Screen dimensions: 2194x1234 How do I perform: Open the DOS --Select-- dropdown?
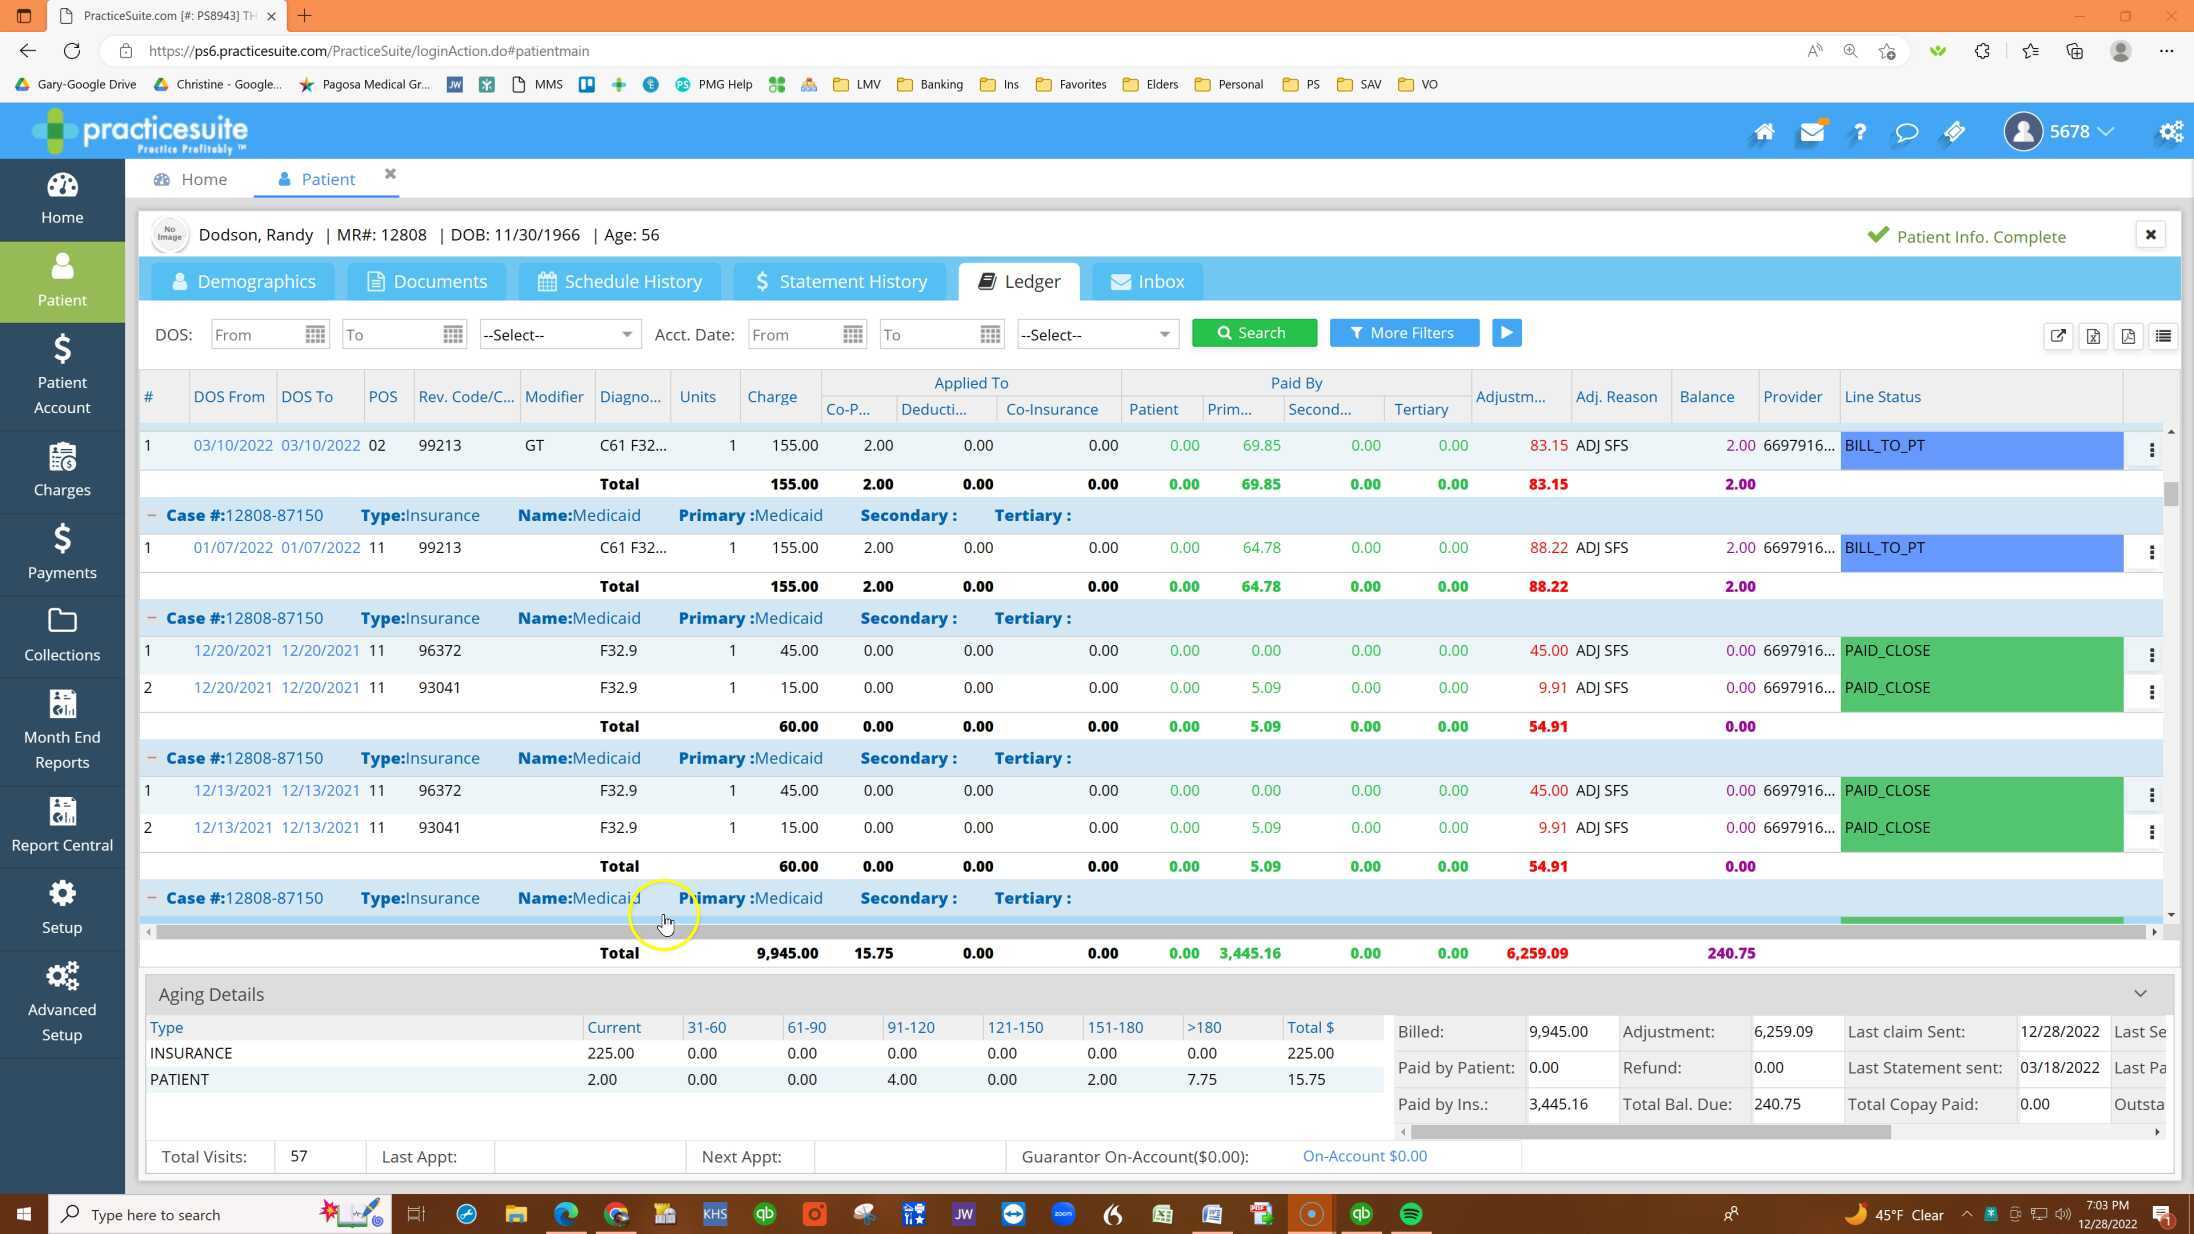558,335
